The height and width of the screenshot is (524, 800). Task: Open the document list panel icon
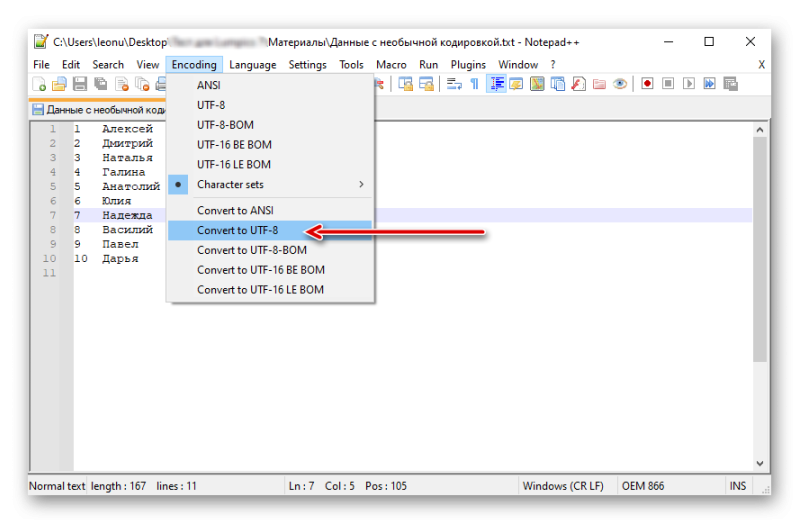(x=558, y=84)
